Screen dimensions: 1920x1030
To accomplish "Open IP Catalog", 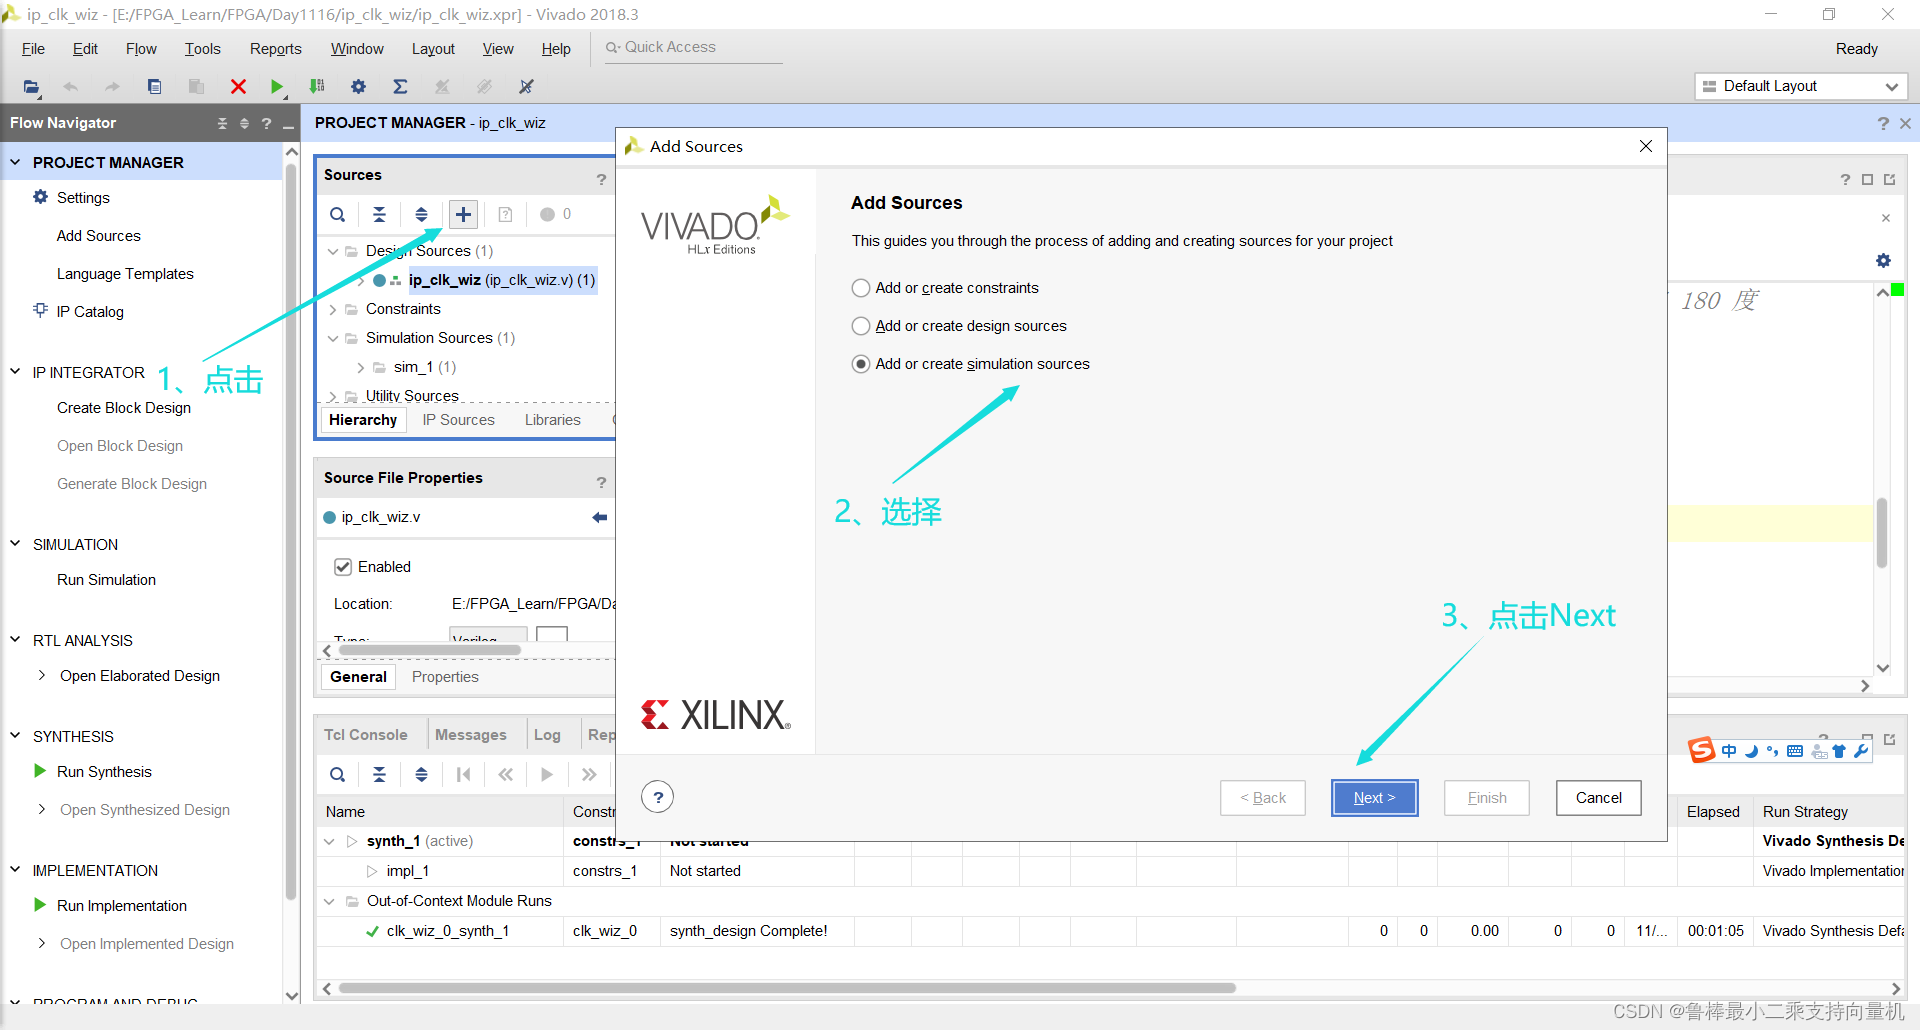I will 90,312.
